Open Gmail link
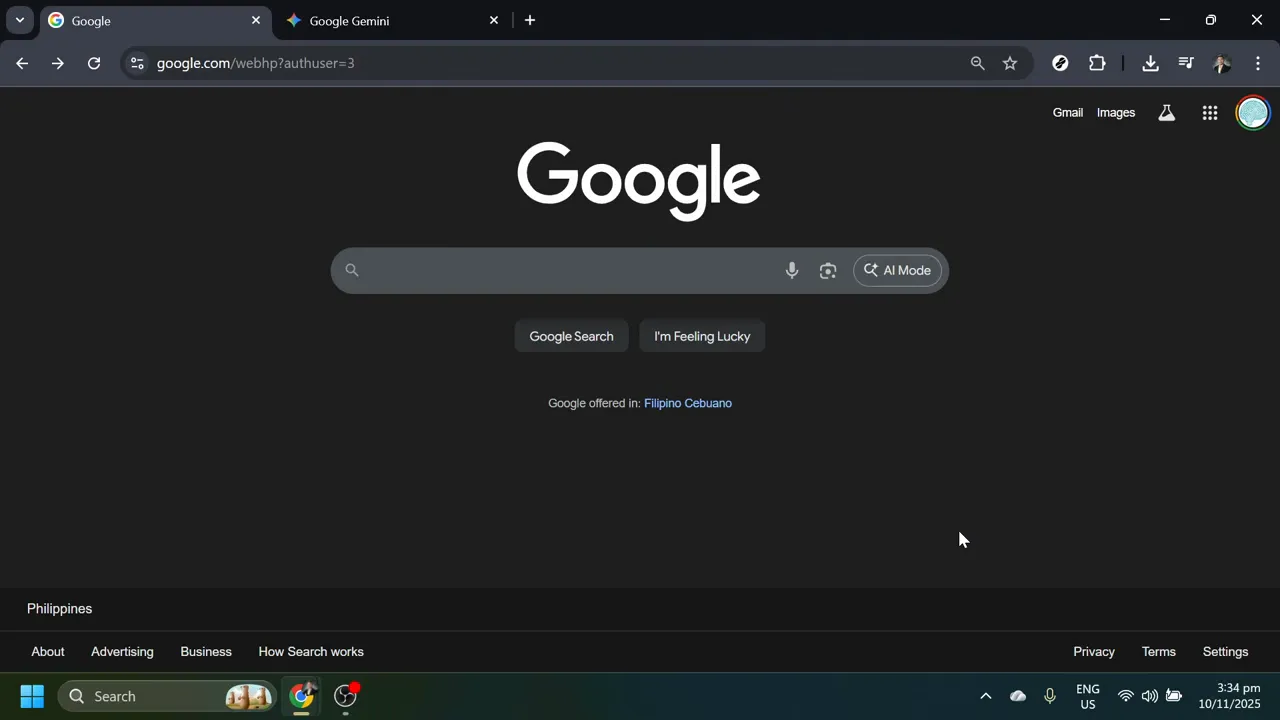Screen dimensions: 1280x720 (x=1067, y=113)
